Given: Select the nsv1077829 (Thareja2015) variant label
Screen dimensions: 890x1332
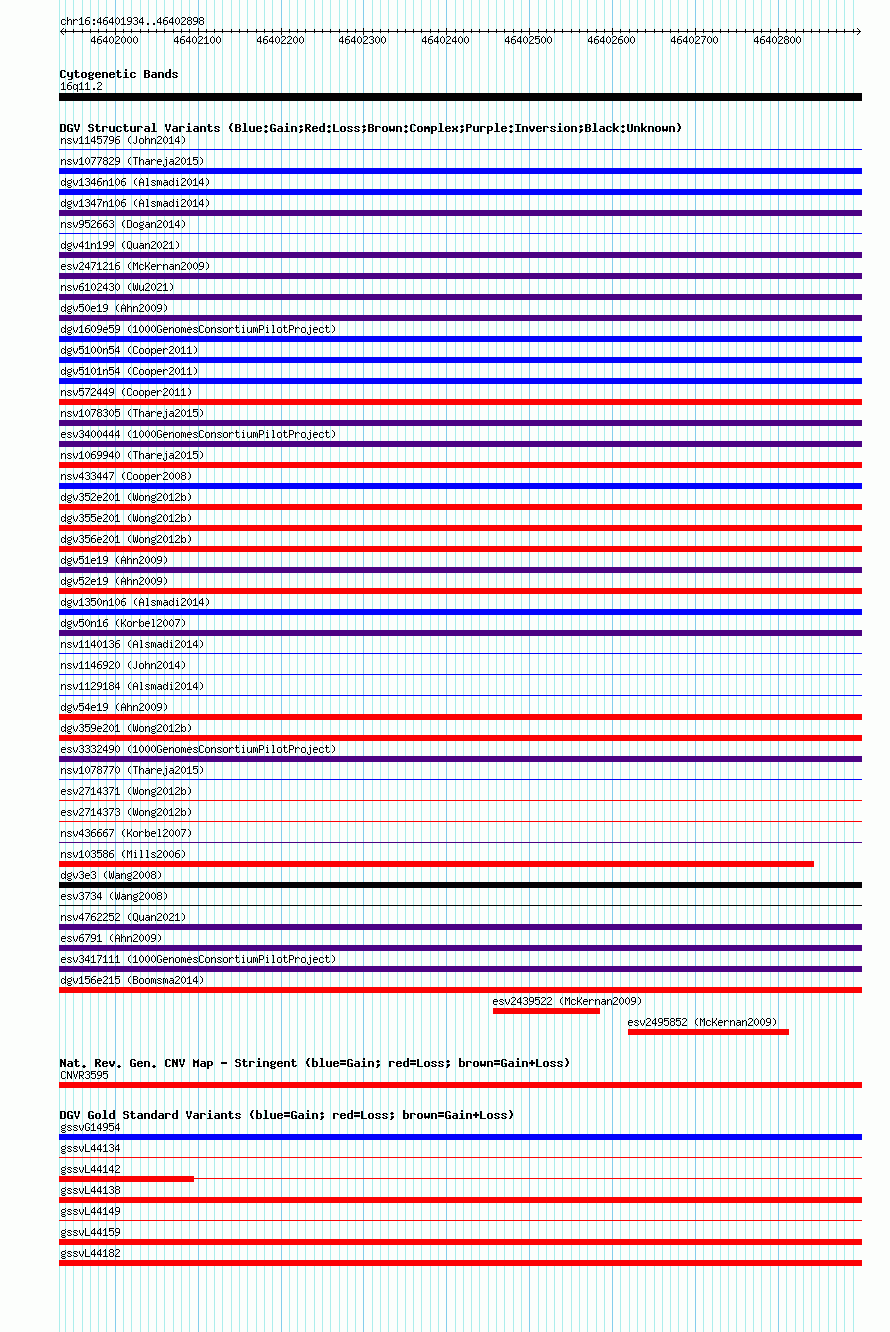Looking at the screenshot, I should [x=132, y=161].
